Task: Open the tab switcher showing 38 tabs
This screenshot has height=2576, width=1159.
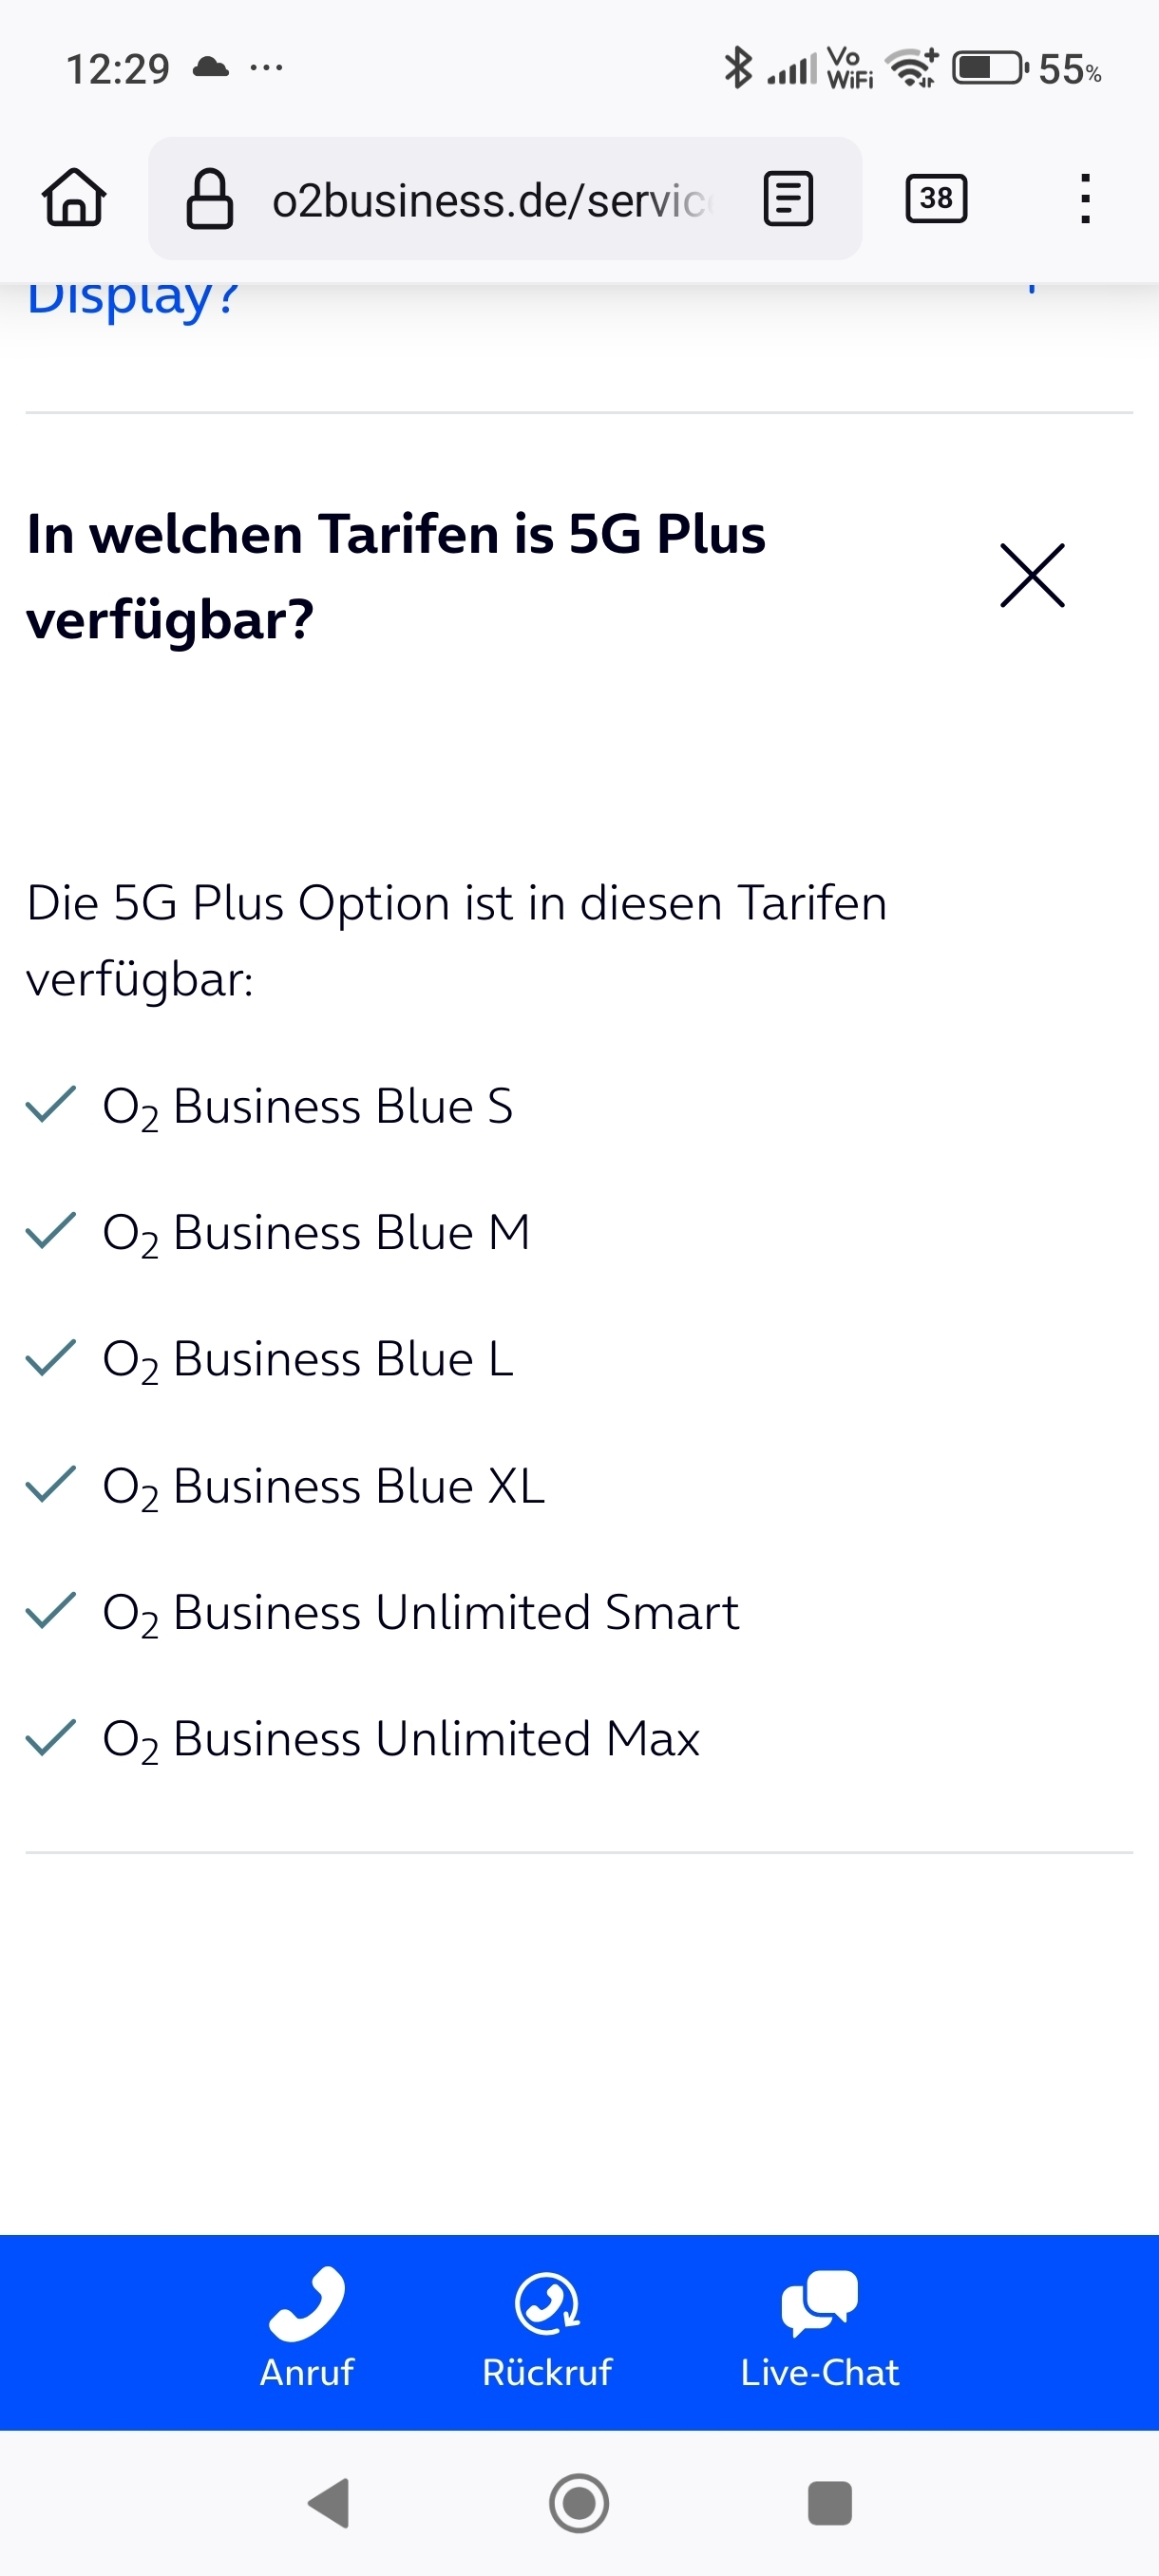Action: click(936, 198)
